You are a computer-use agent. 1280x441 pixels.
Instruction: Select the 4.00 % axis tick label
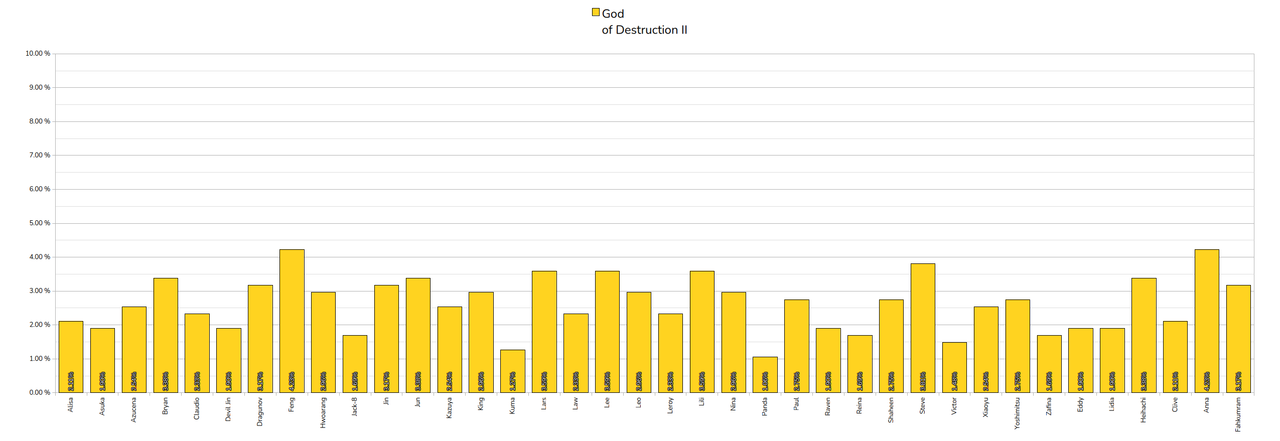point(39,257)
